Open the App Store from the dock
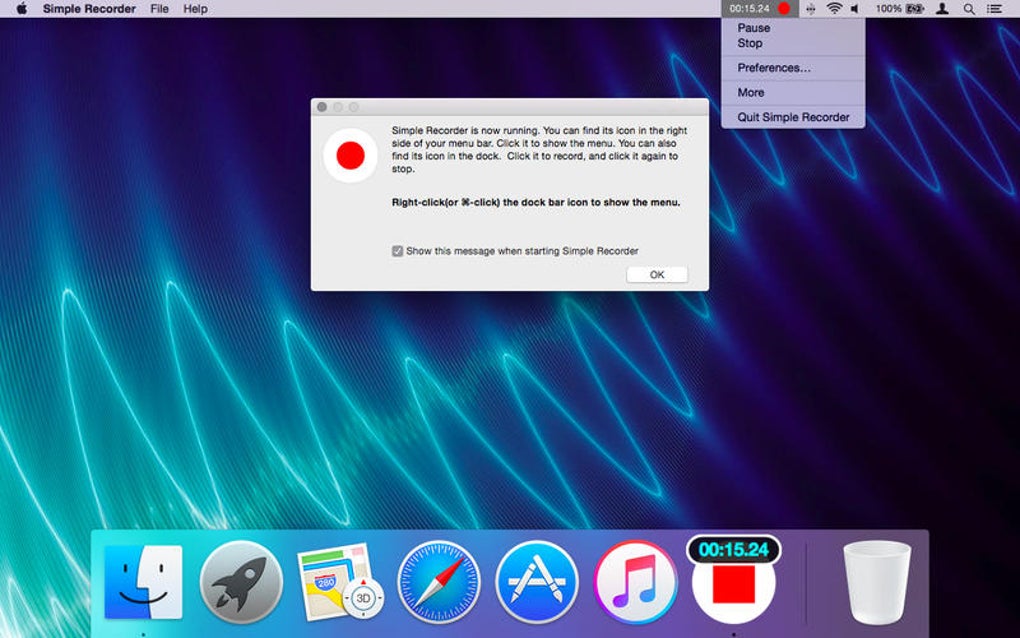Viewport: 1020px width, 638px height. tap(536, 580)
